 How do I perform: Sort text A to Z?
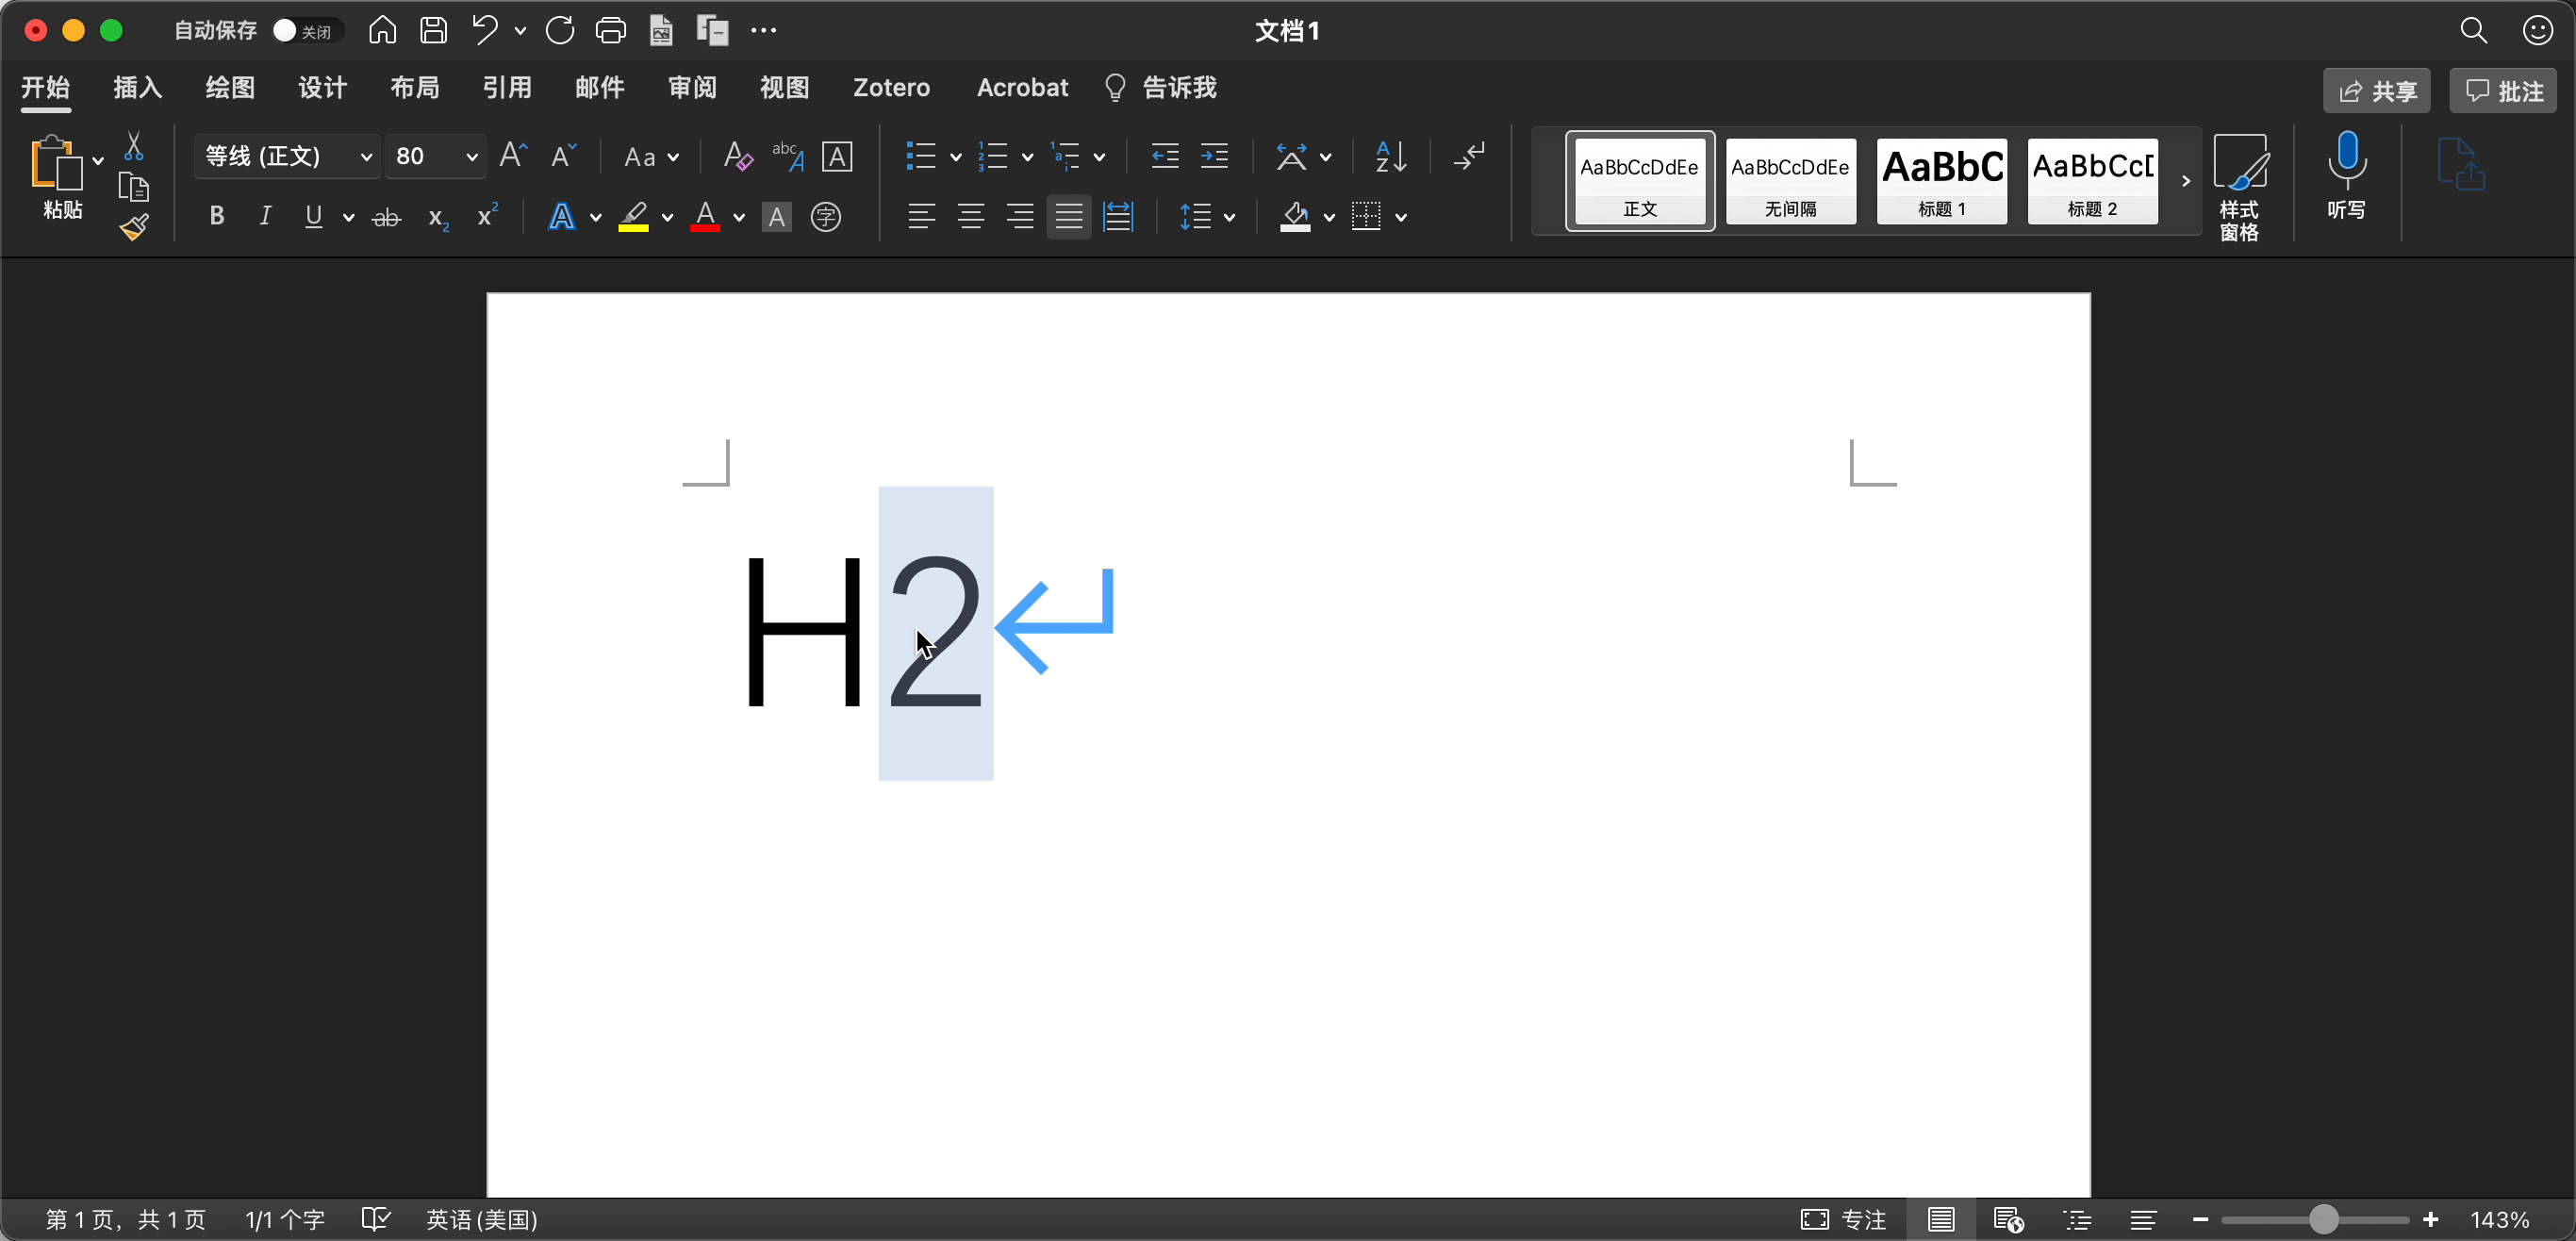pyautogui.click(x=1391, y=156)
